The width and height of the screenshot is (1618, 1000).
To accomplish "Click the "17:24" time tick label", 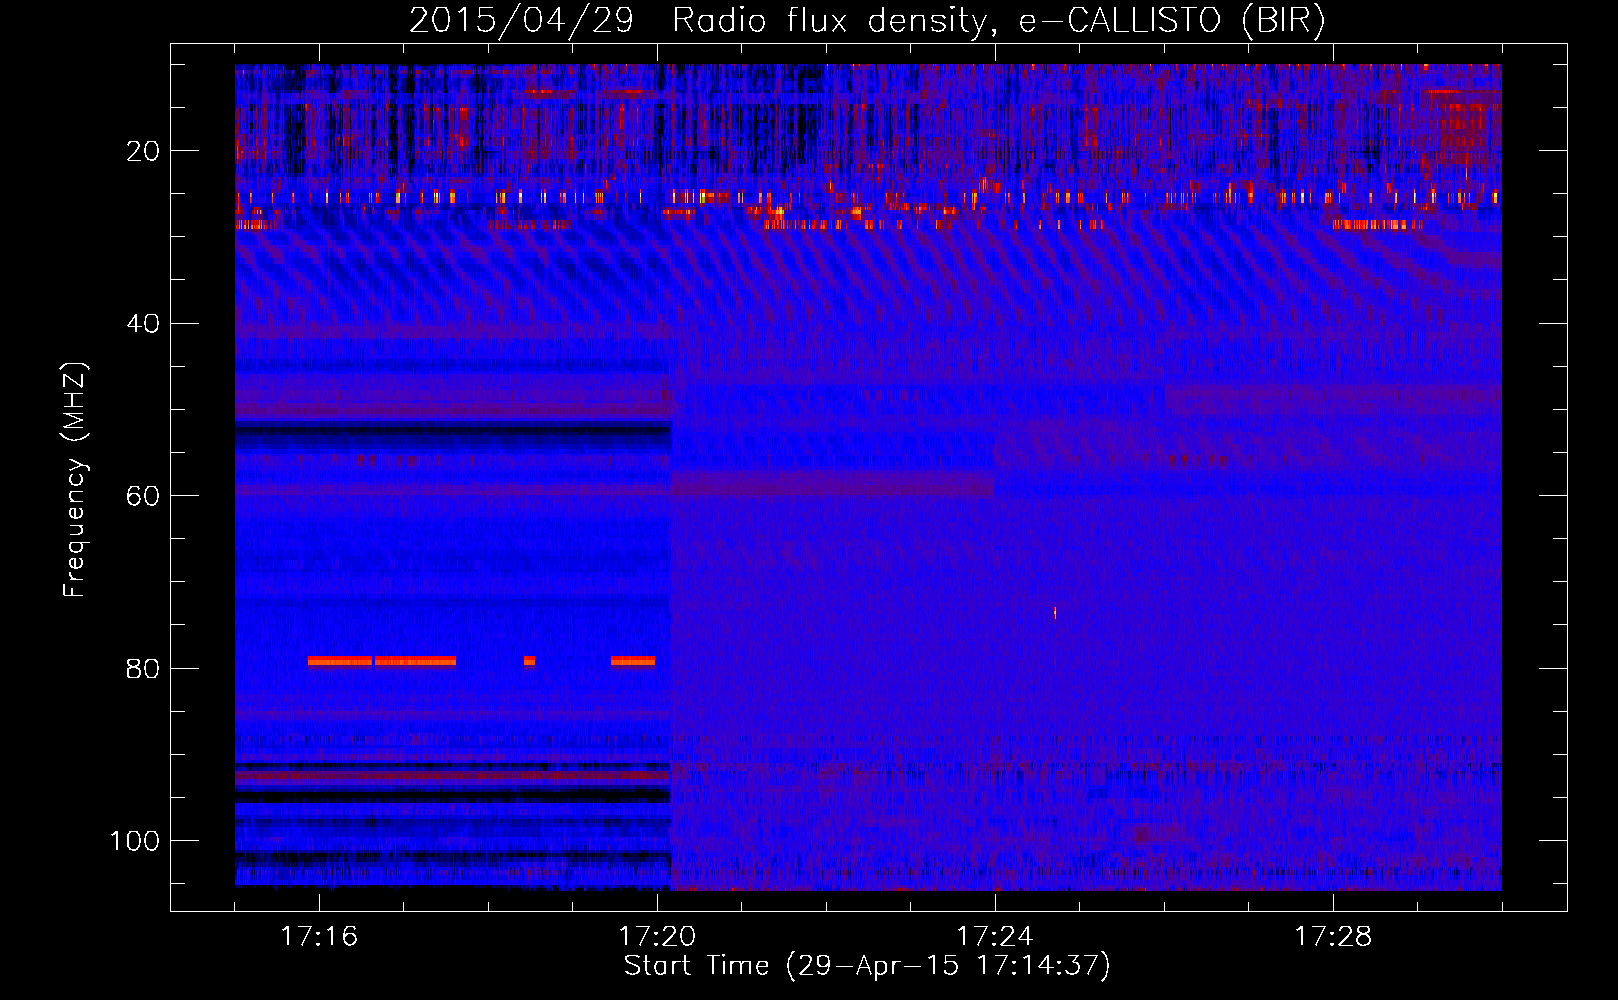I will coord(995,937).
